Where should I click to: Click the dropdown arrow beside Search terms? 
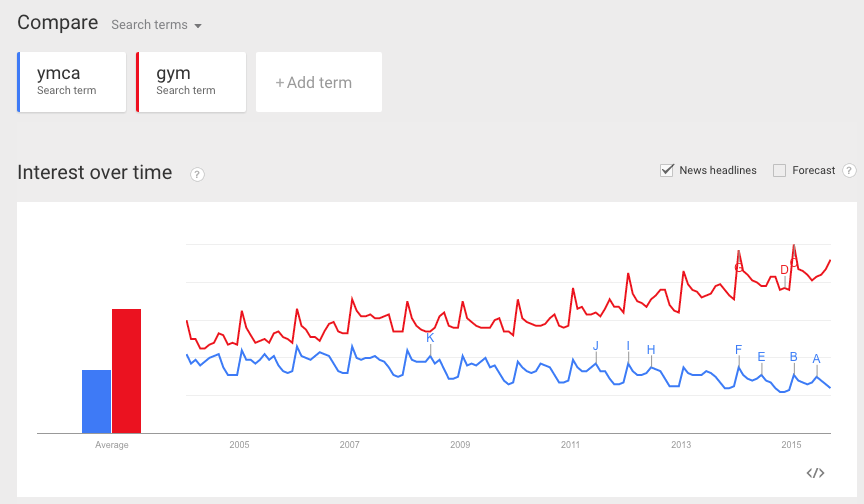(198, 26)
